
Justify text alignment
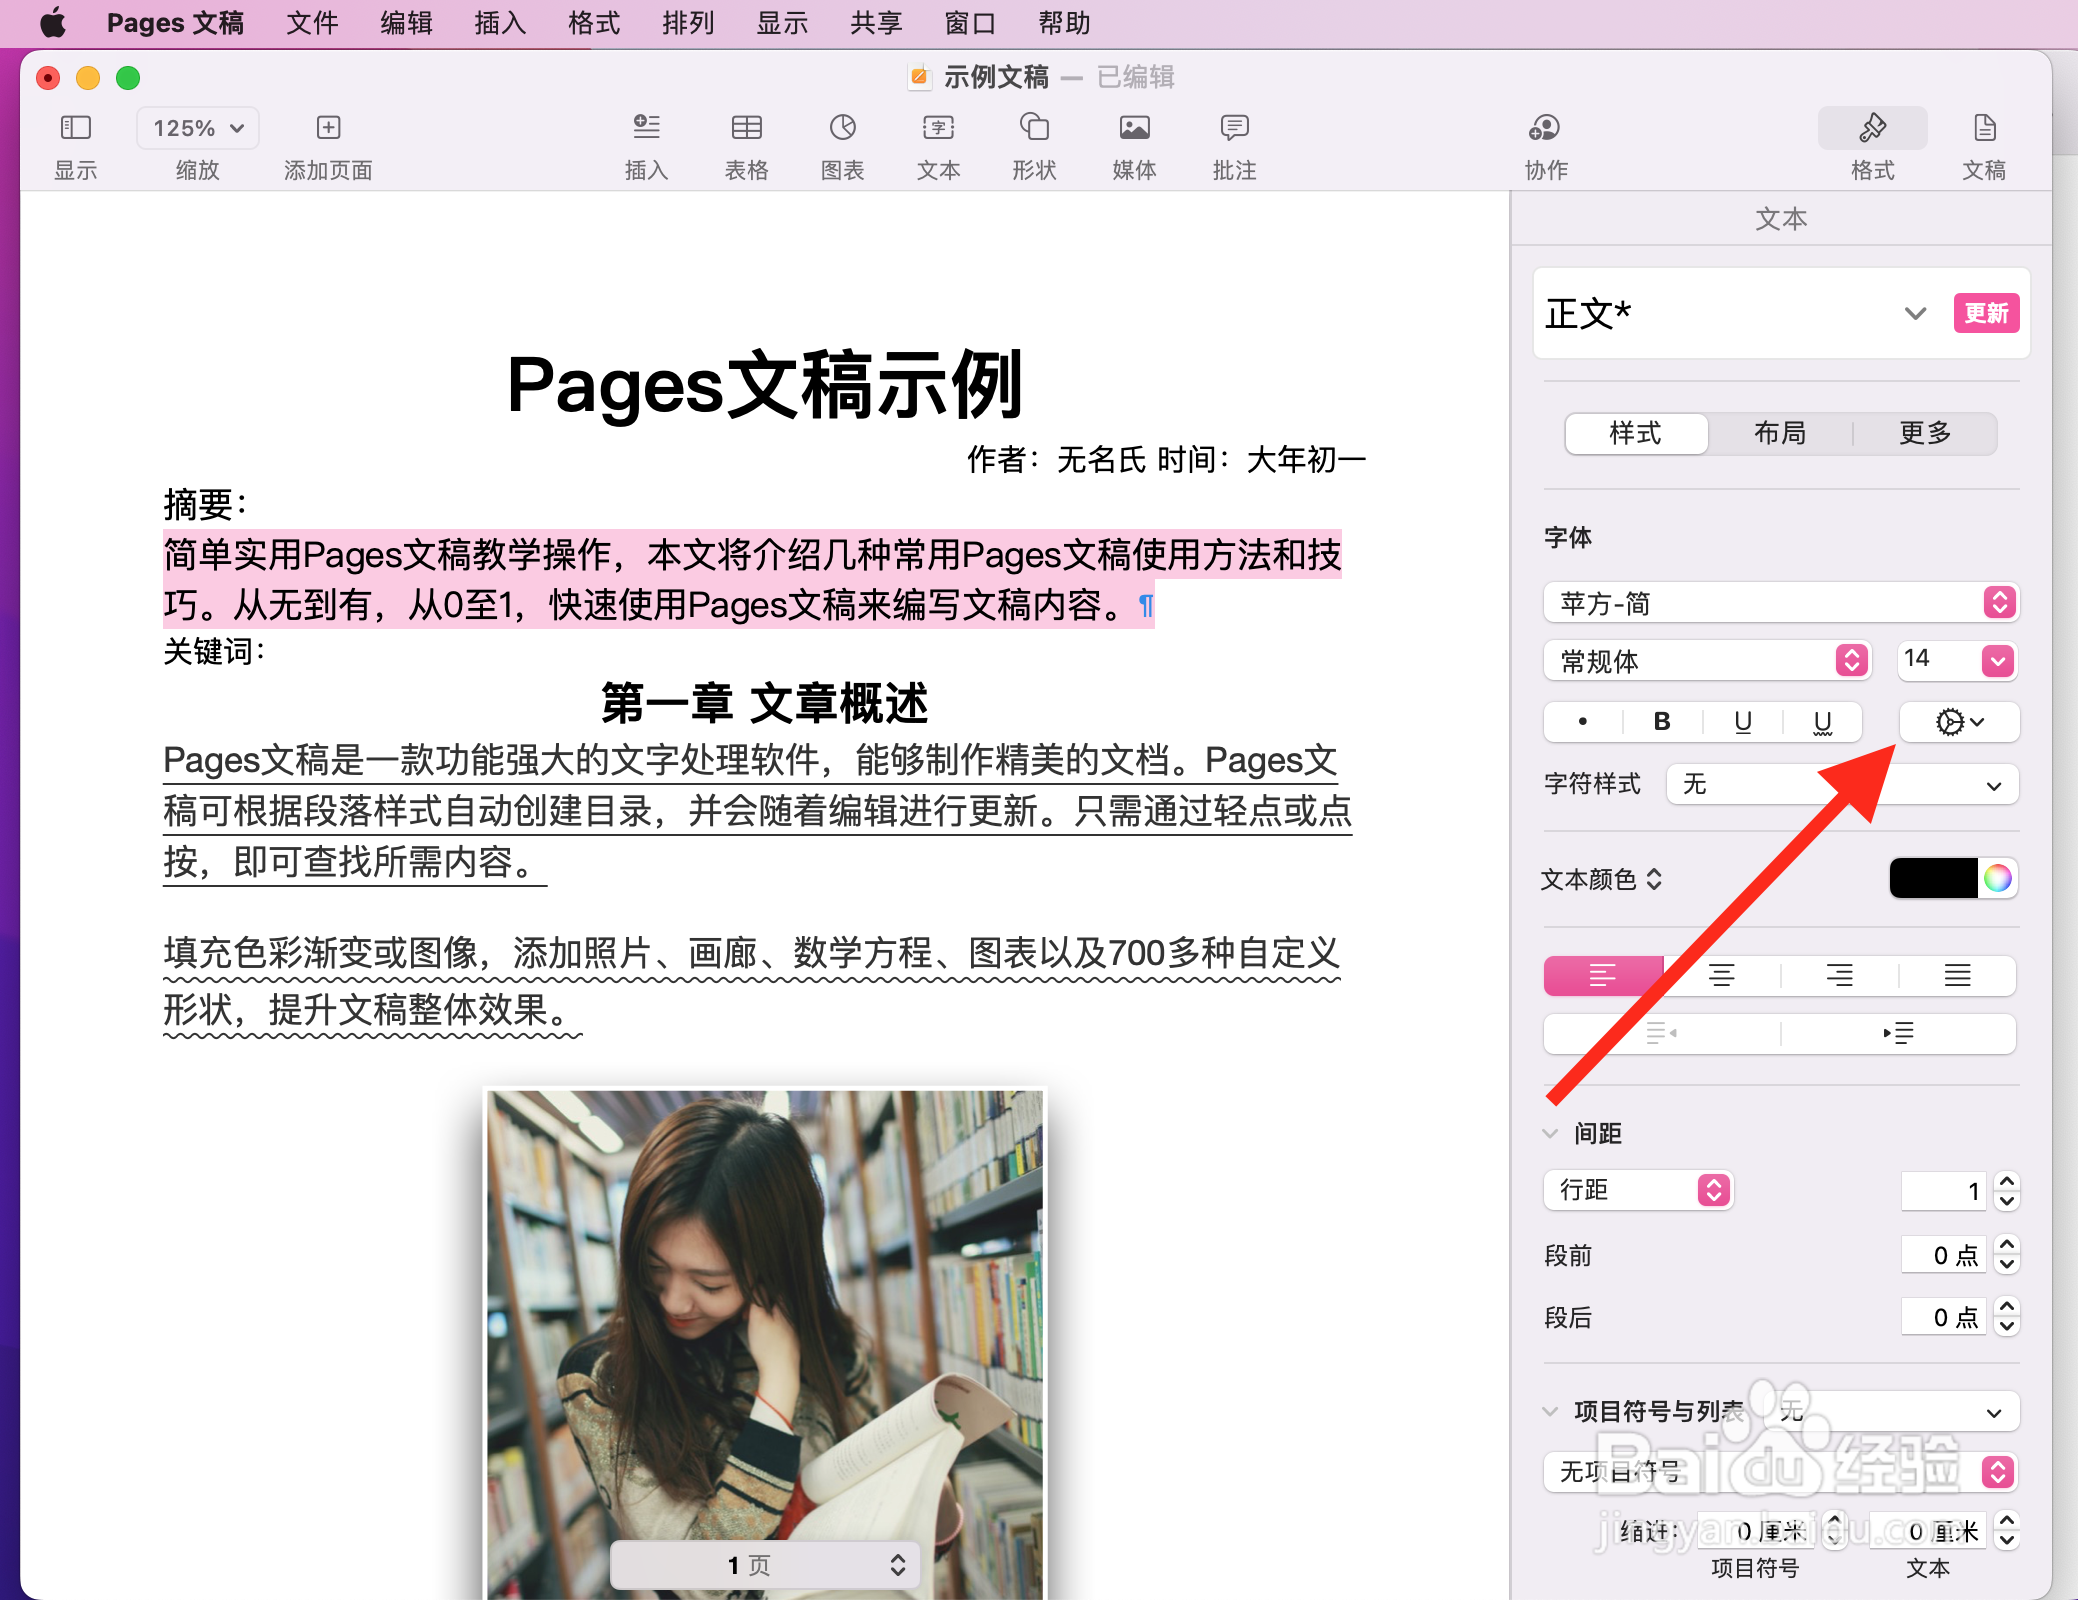tap(1957, 975)
